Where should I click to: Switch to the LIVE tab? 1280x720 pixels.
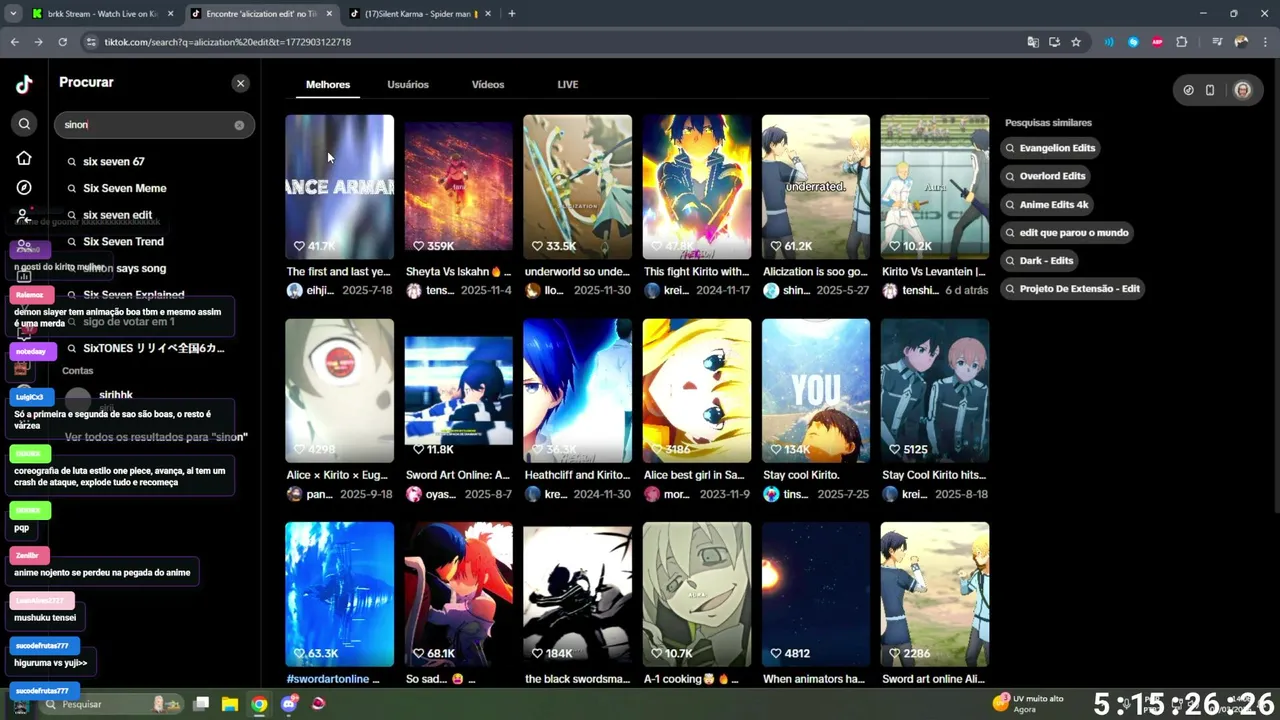568,85
